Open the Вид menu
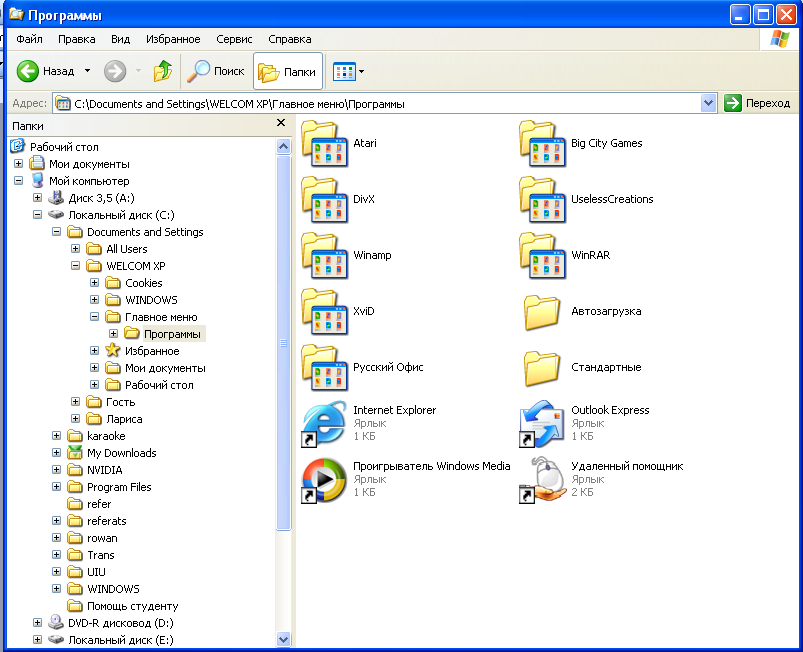This screenshot has width=803, height=652. [120, 39]
